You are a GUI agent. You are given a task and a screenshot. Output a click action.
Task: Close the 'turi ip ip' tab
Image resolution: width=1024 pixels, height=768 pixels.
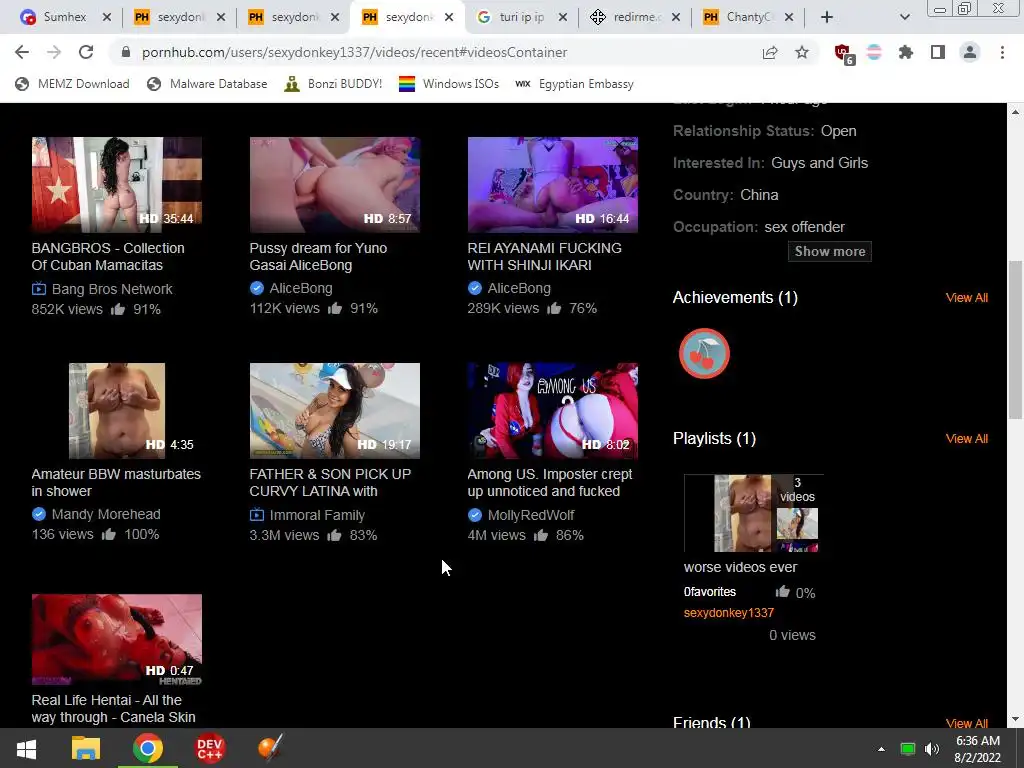click(x=563, y=17)
